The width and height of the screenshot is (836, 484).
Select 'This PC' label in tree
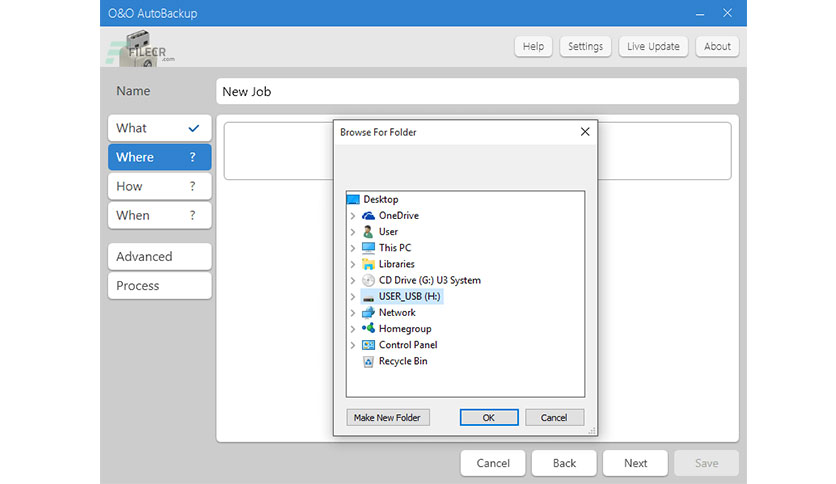pos(395,248)
